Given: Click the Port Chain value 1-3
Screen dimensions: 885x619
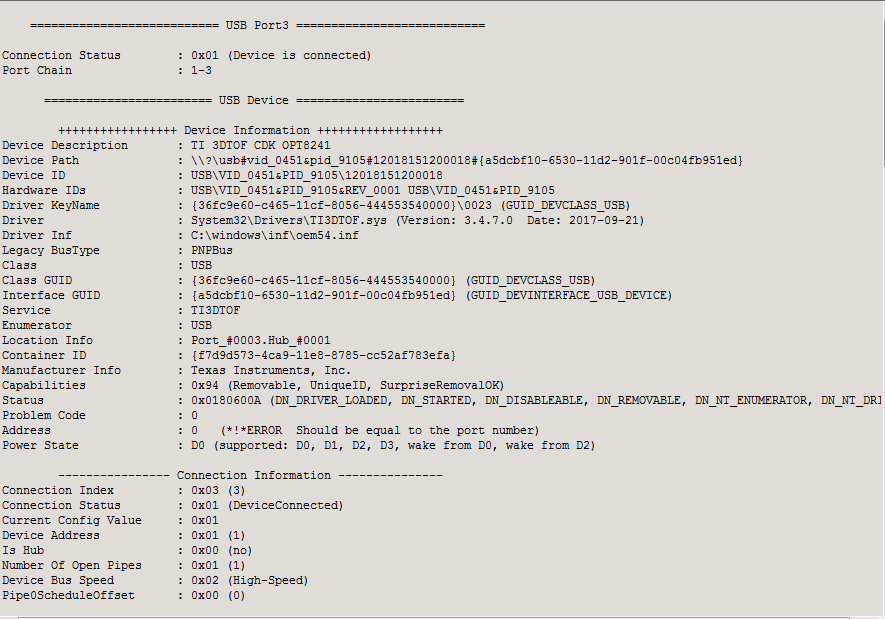Looking at the screenshot, I should (x=201, y=71).
